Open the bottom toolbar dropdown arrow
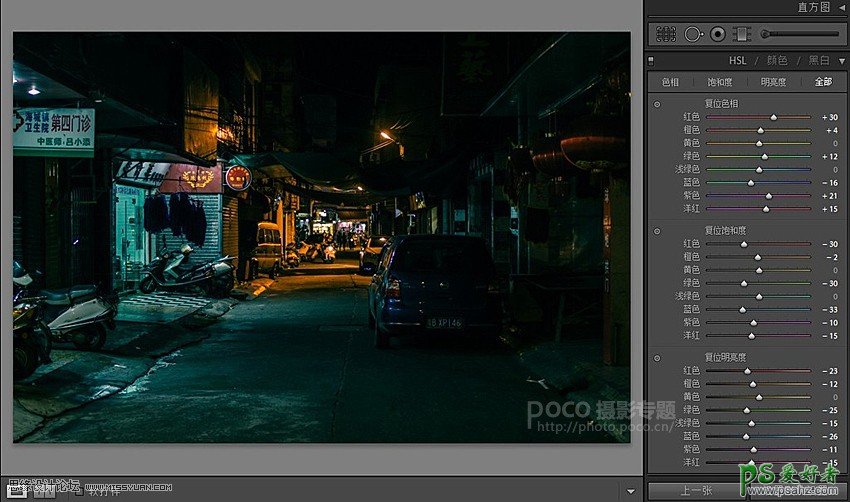 point(629,491)
